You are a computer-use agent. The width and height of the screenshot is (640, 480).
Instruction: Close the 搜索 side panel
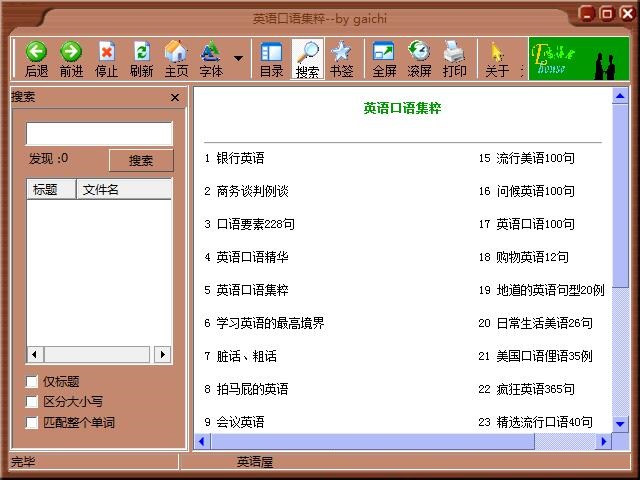[175, 98]
